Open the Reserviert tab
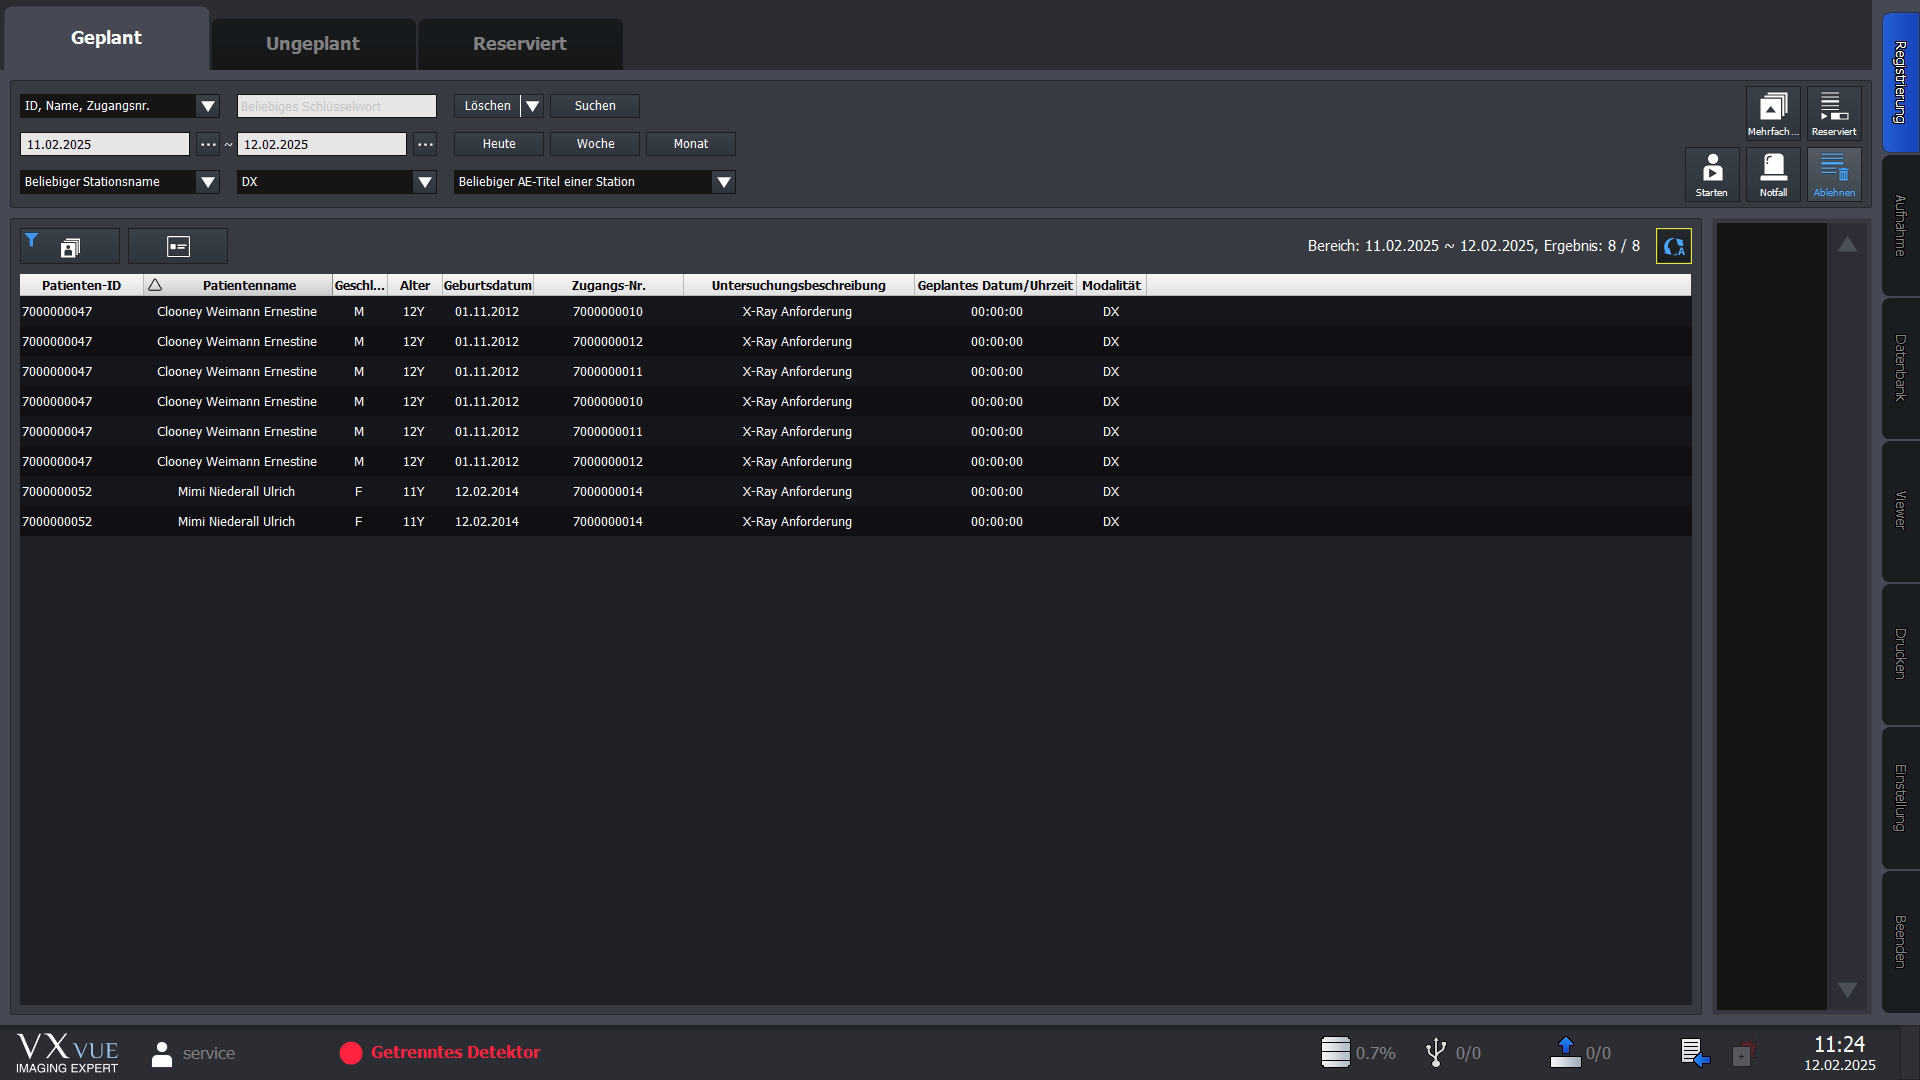Screen dimensions: 1920x1080 [x=519, y=44]
